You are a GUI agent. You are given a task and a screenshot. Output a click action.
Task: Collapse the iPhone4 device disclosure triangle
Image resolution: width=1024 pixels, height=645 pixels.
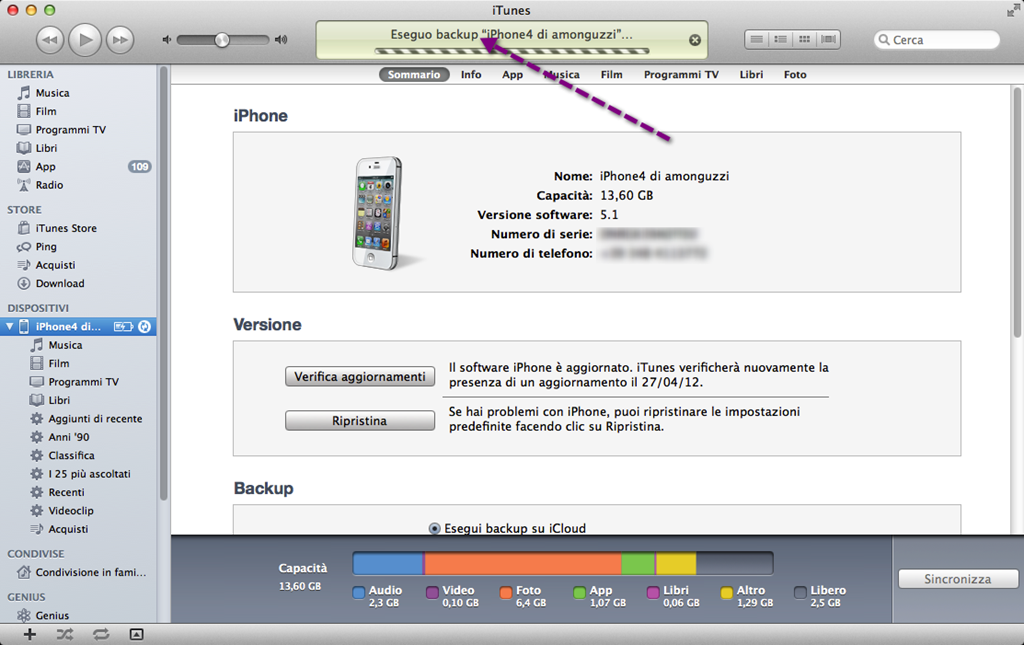(x=10, y=326)
